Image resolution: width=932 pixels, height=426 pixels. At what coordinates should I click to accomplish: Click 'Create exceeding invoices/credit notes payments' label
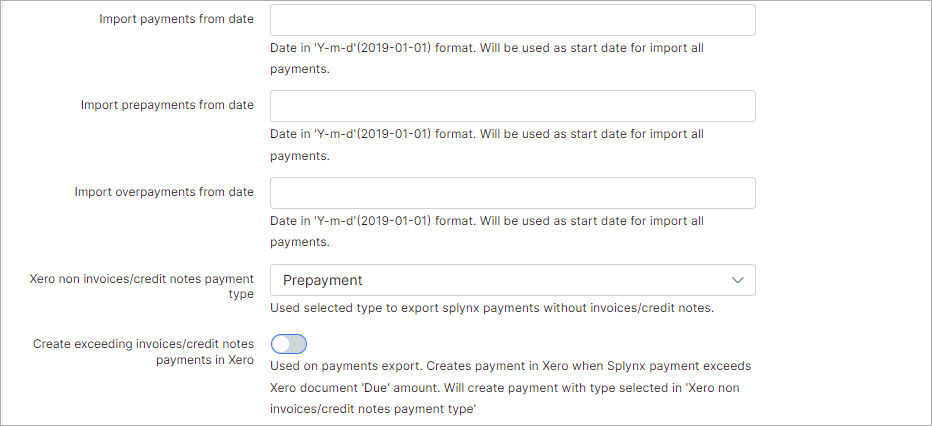pos(143,351)
